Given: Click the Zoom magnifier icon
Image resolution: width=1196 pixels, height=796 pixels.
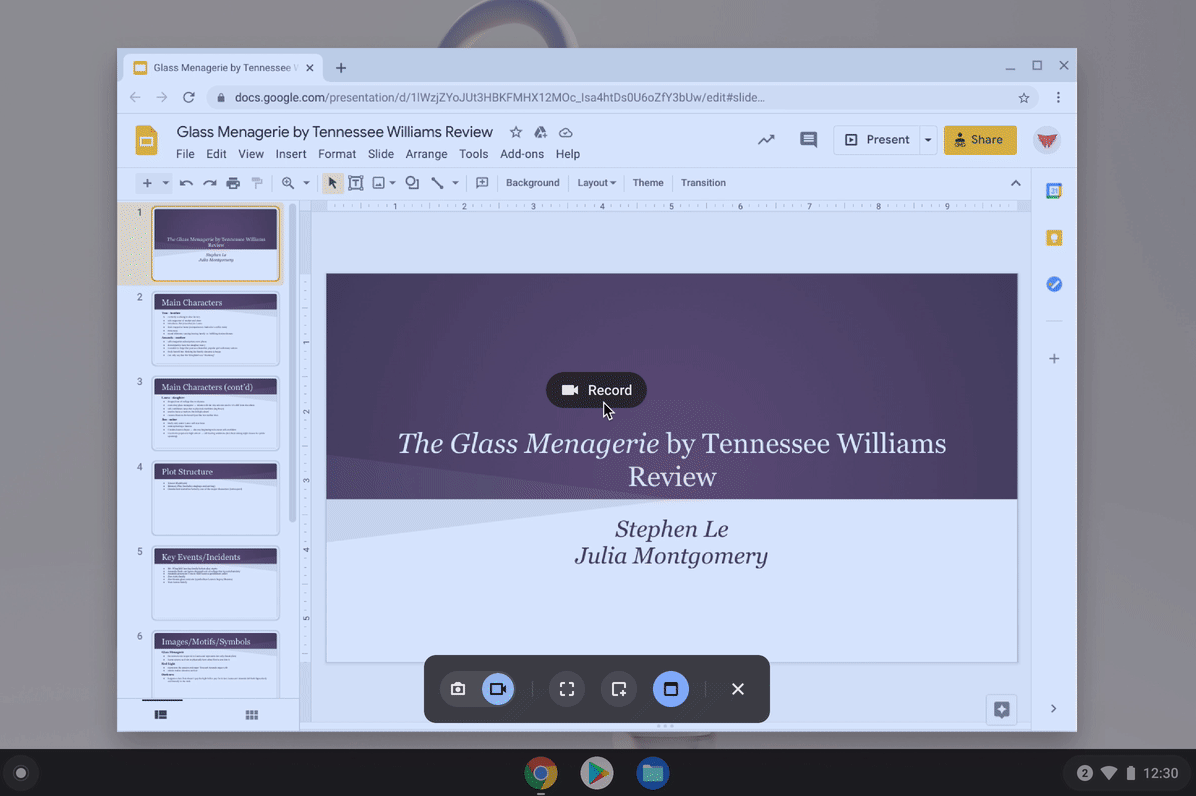Looking at the screenshot, I should tap(288, 183).
